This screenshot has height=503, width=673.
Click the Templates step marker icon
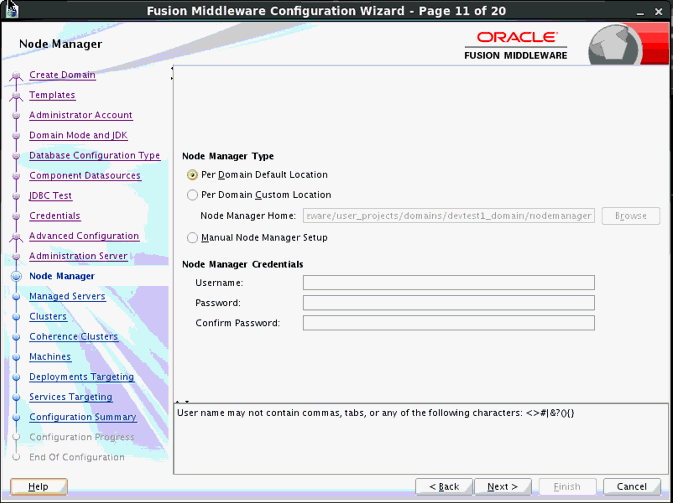(x=16, y=96)
